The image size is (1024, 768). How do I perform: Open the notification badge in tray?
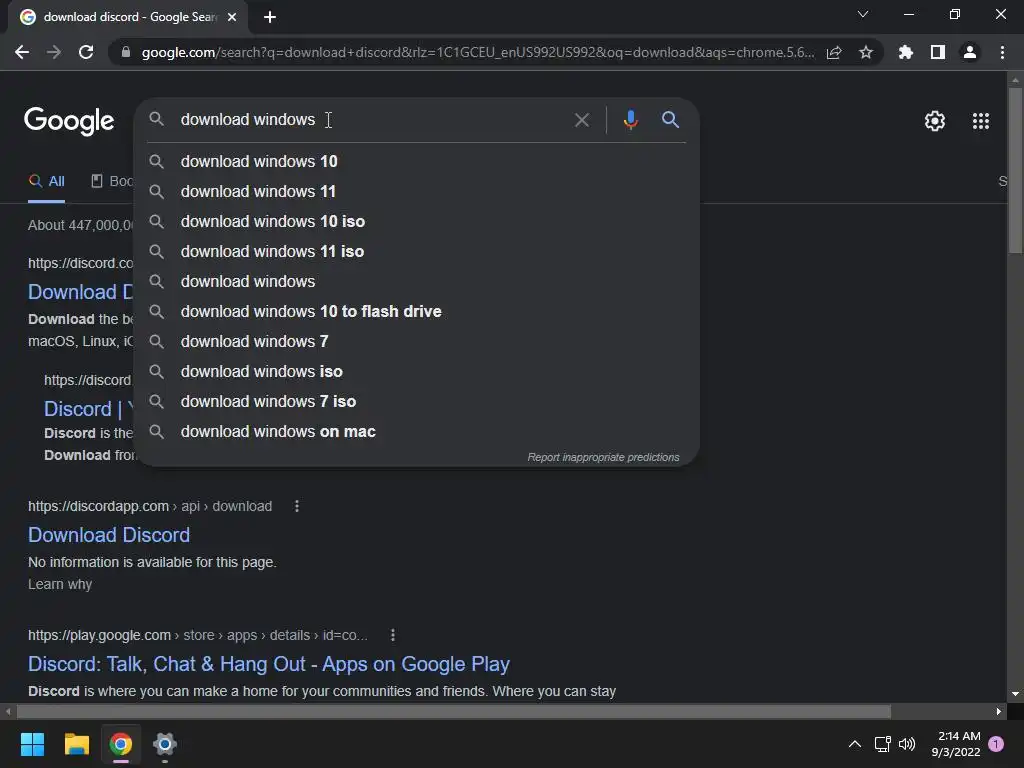click(996, 744)
